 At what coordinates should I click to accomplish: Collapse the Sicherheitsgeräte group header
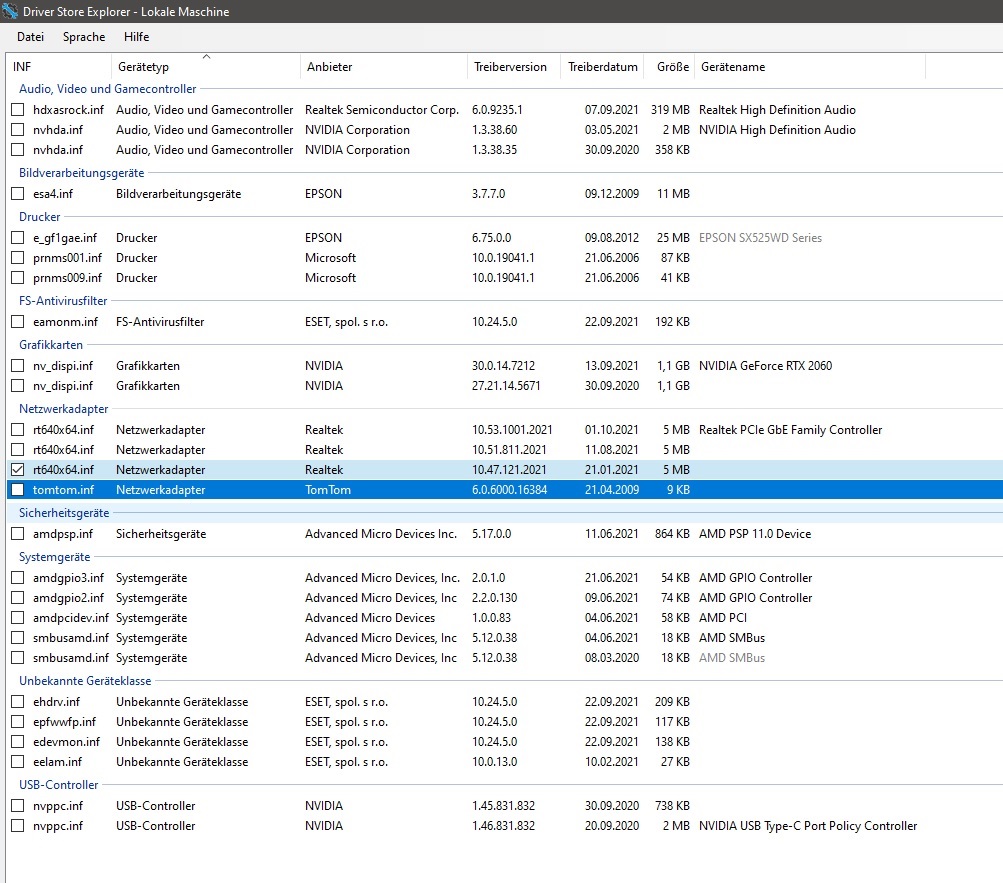point(64,513)
